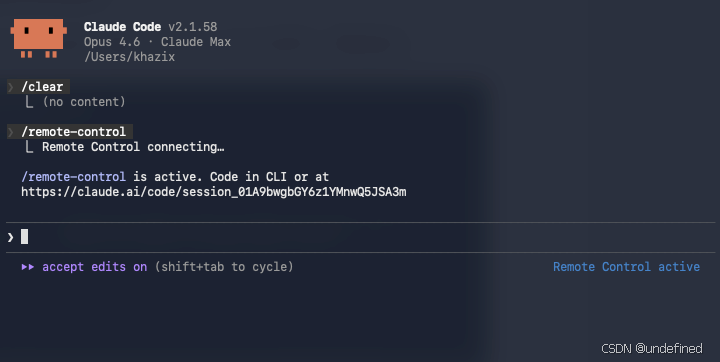Toggle the accept edits on mode indicator
The width and height of the screenshot is (720, 362).
click(95, 267)
